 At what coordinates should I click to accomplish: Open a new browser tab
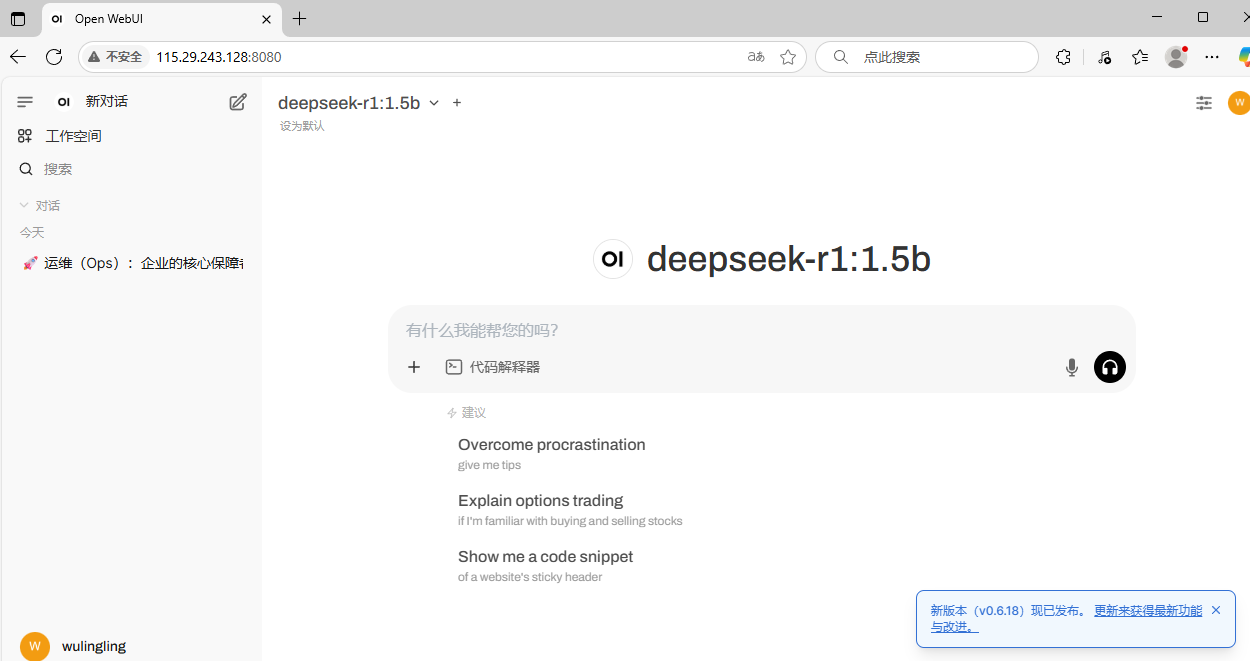[299, 19]
